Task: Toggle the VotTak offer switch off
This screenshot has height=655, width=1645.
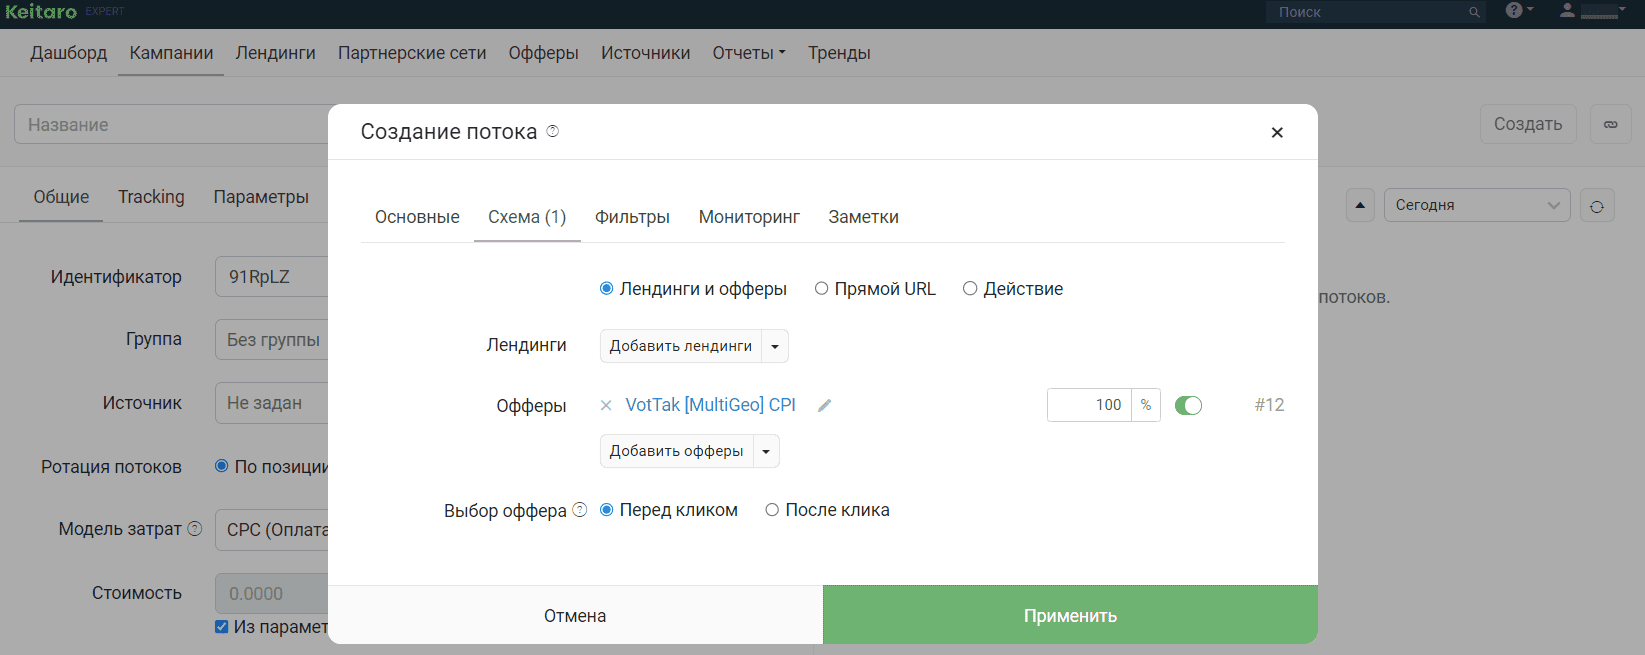Action: (x=1188, y=405)
